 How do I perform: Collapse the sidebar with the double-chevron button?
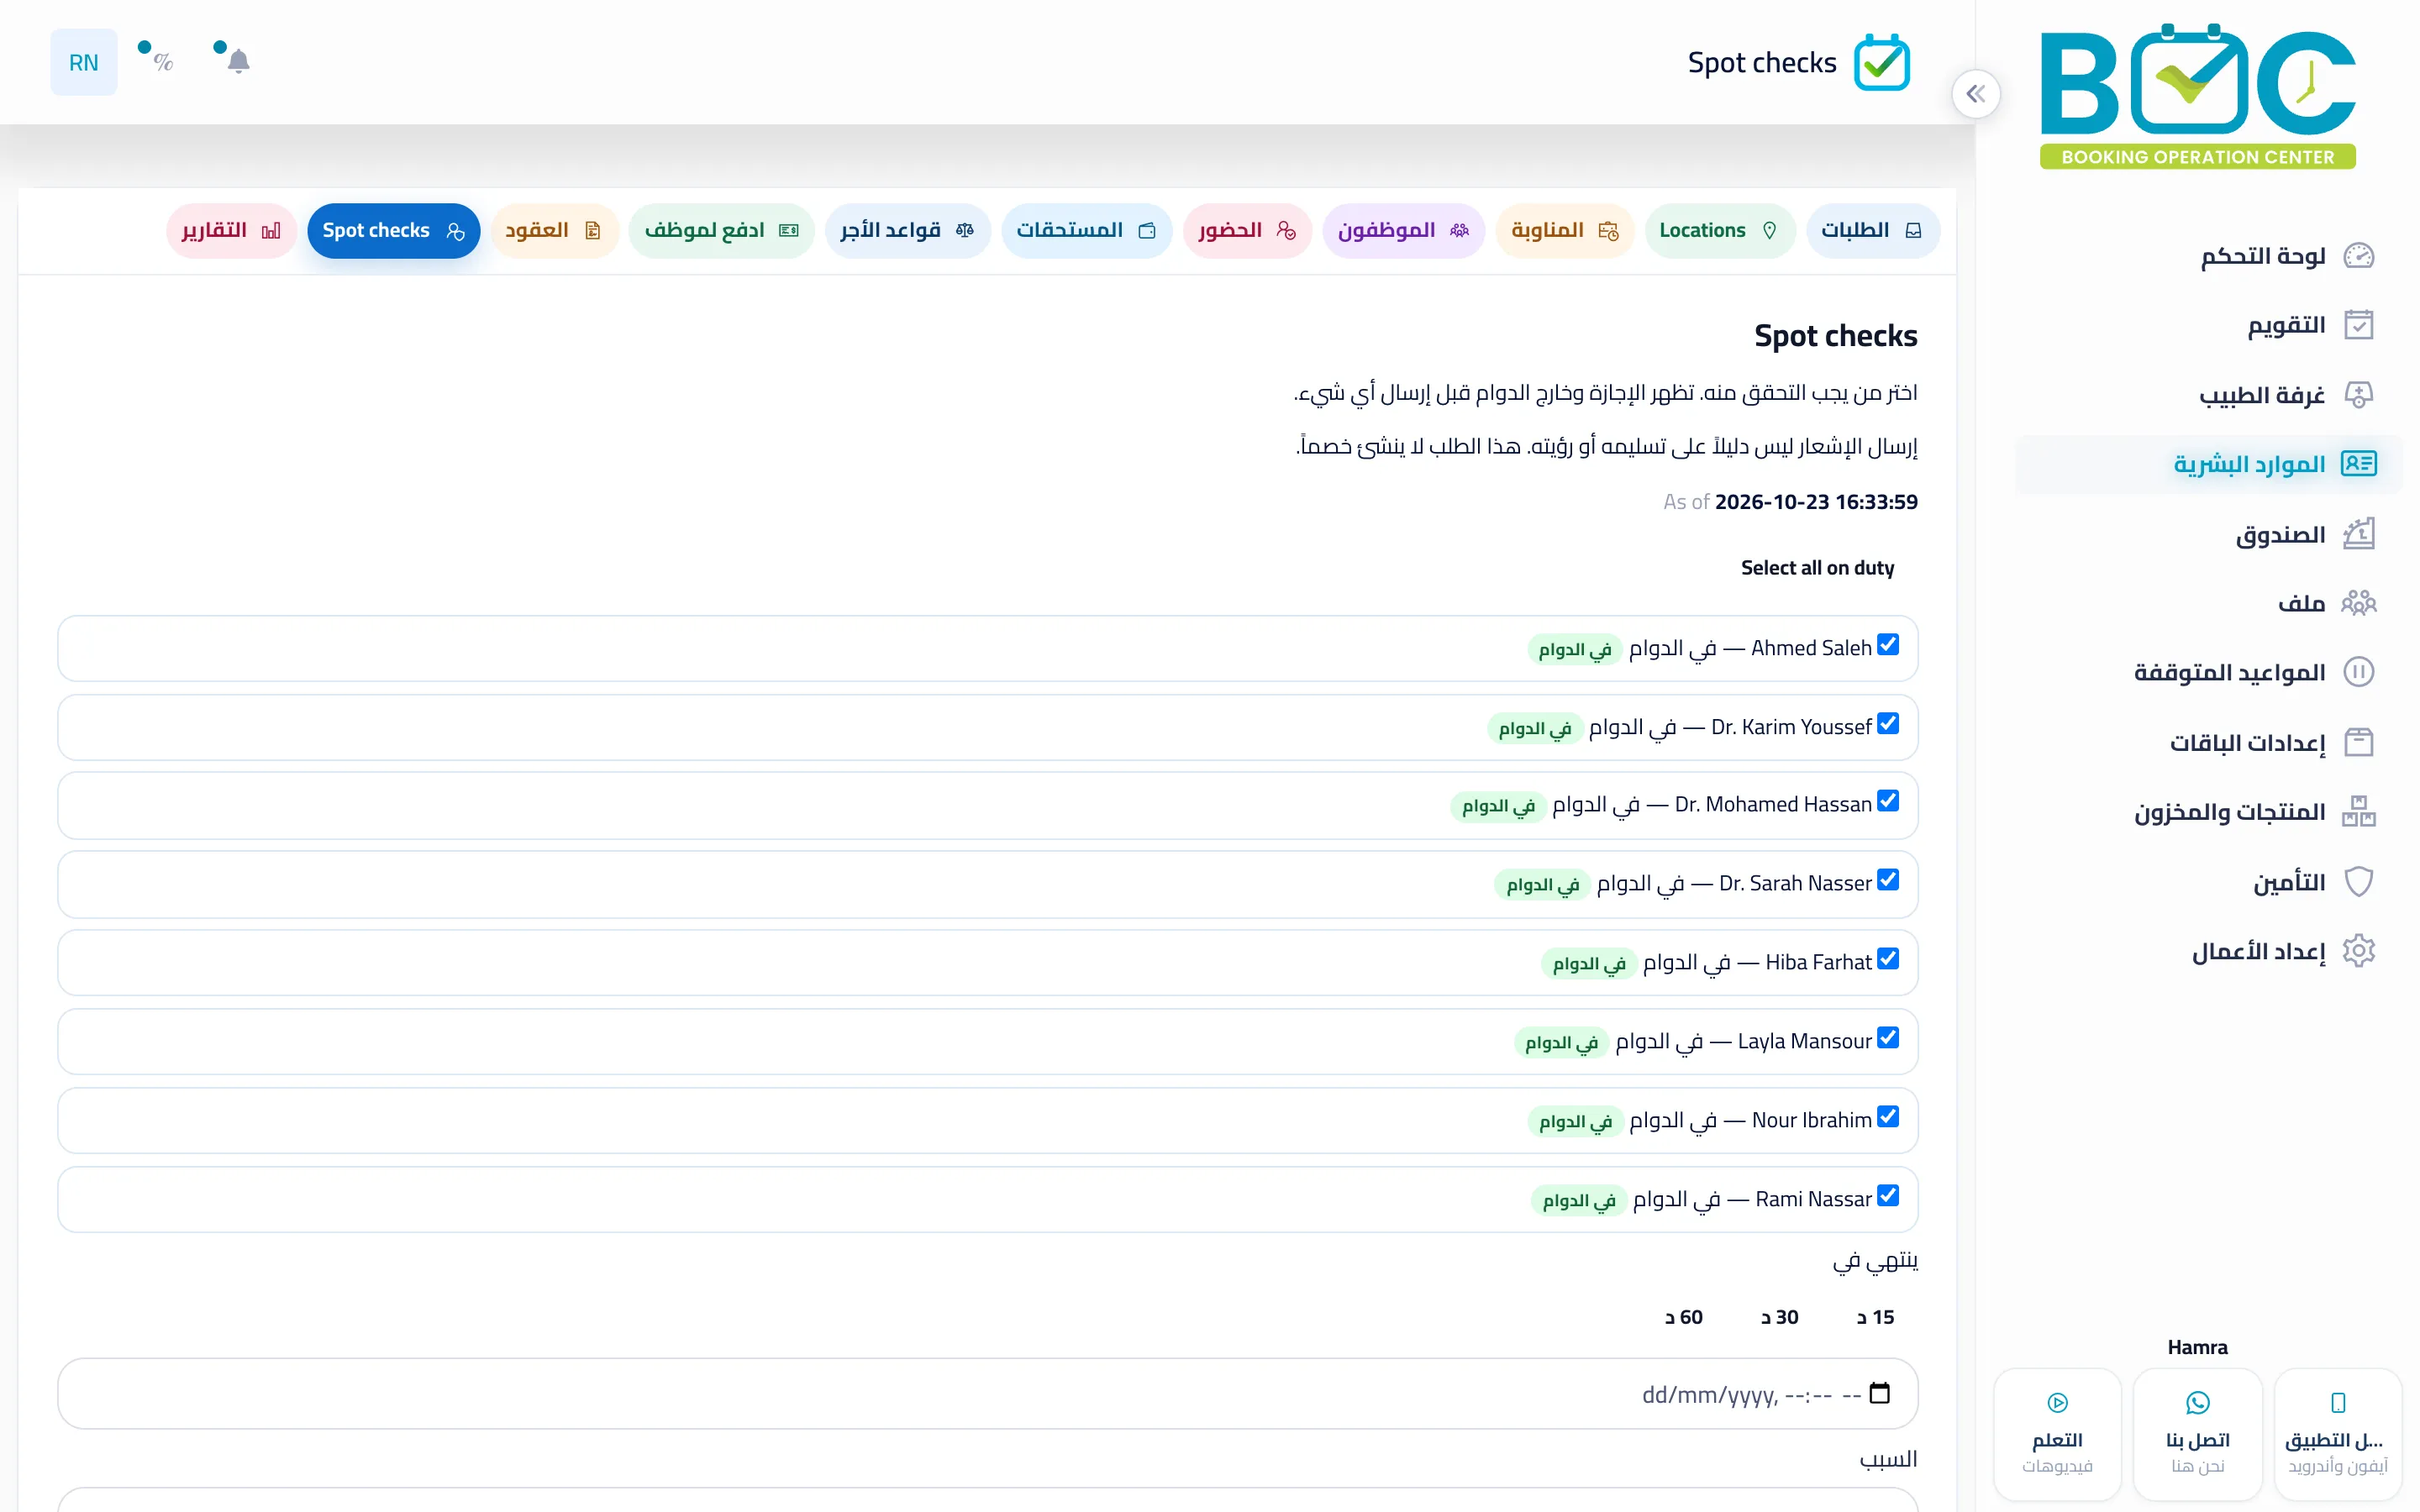[1975, 94]
